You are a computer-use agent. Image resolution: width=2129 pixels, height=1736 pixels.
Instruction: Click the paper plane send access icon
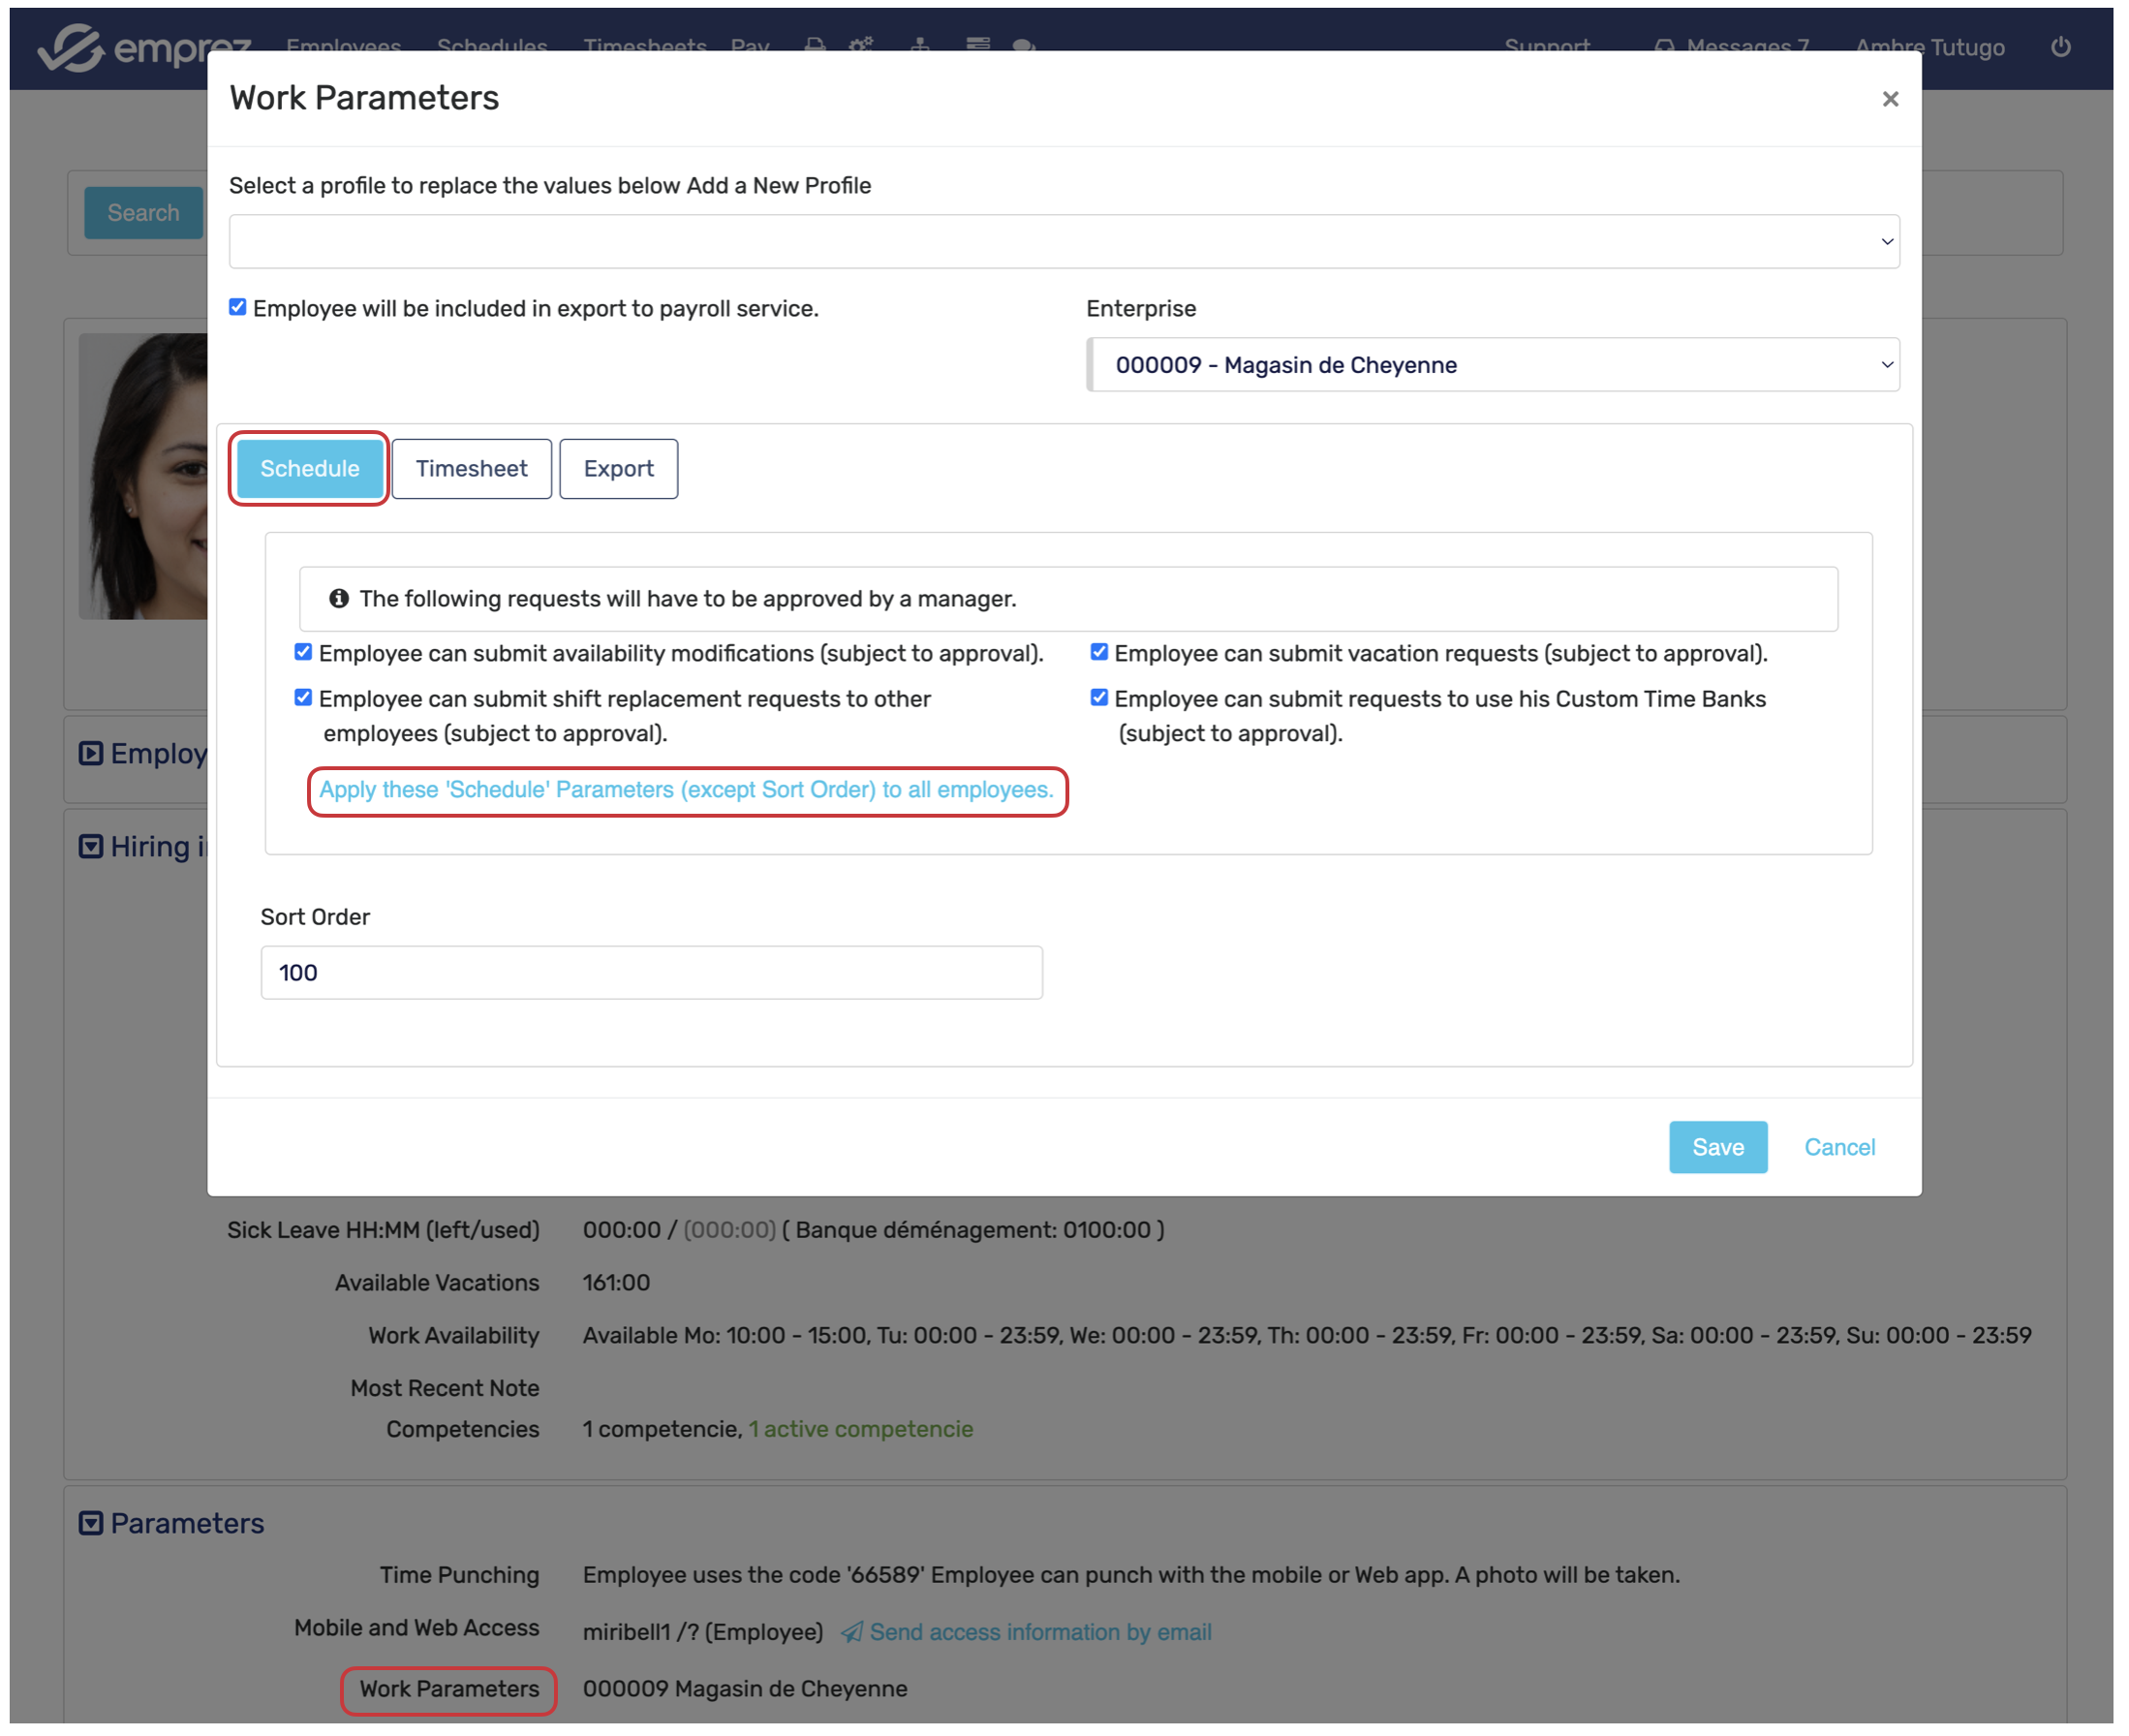click(x=851, y=1632)
